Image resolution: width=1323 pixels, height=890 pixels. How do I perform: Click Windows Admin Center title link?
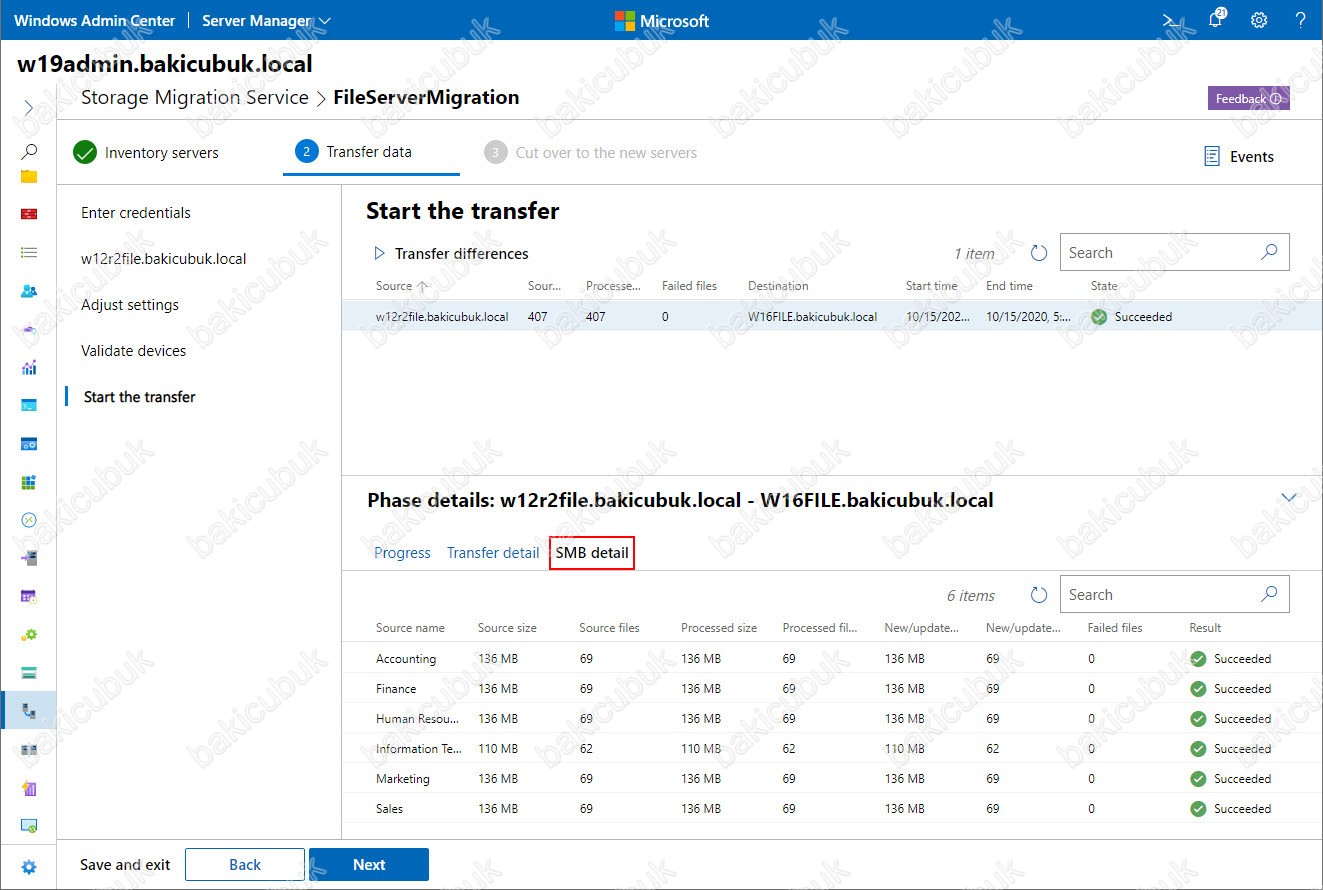(94, 20)
